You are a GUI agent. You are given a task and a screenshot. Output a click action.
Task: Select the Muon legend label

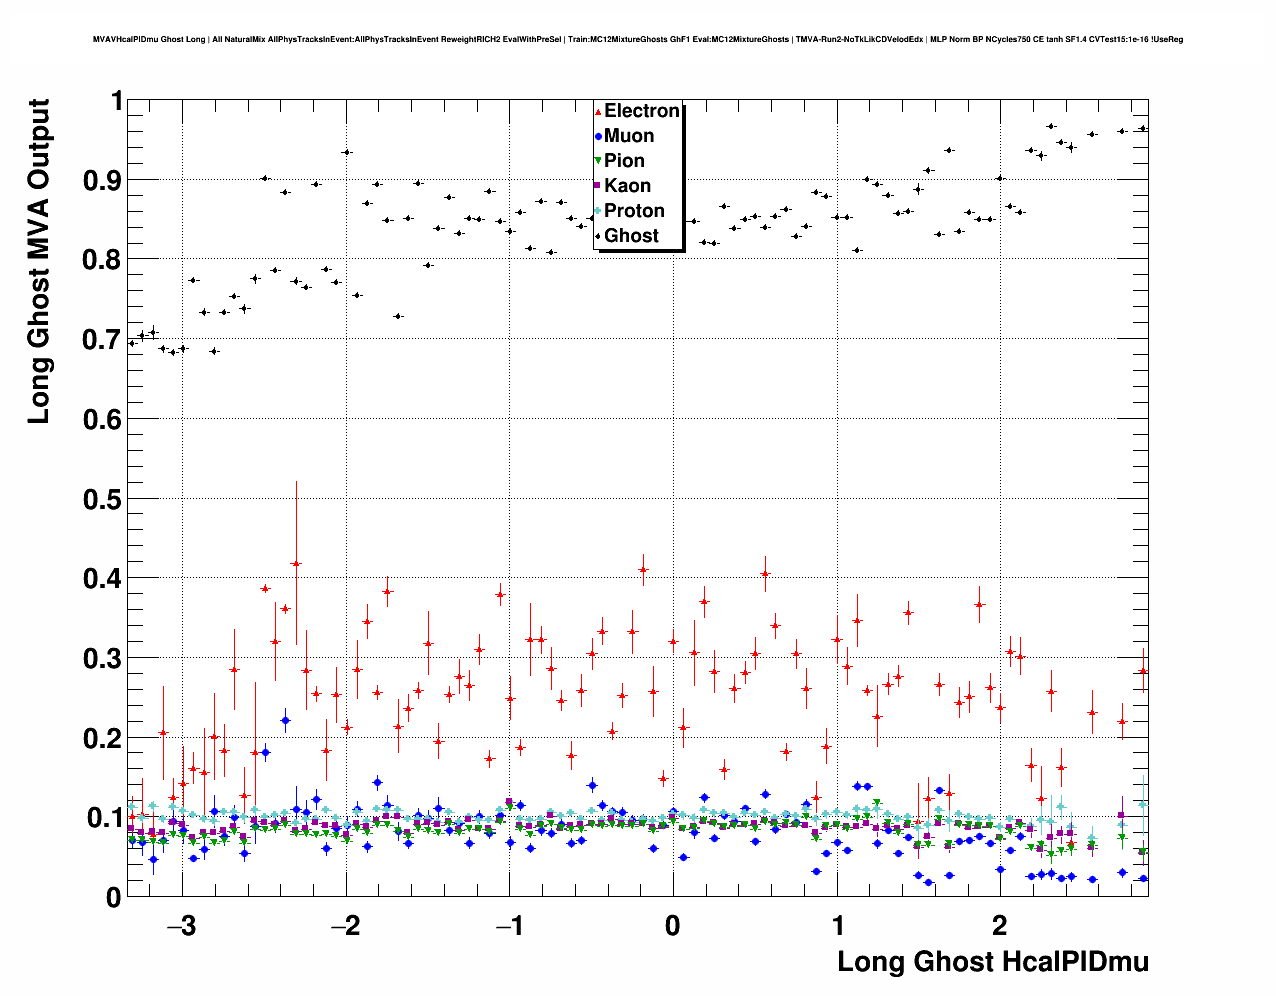coord(629,136)
